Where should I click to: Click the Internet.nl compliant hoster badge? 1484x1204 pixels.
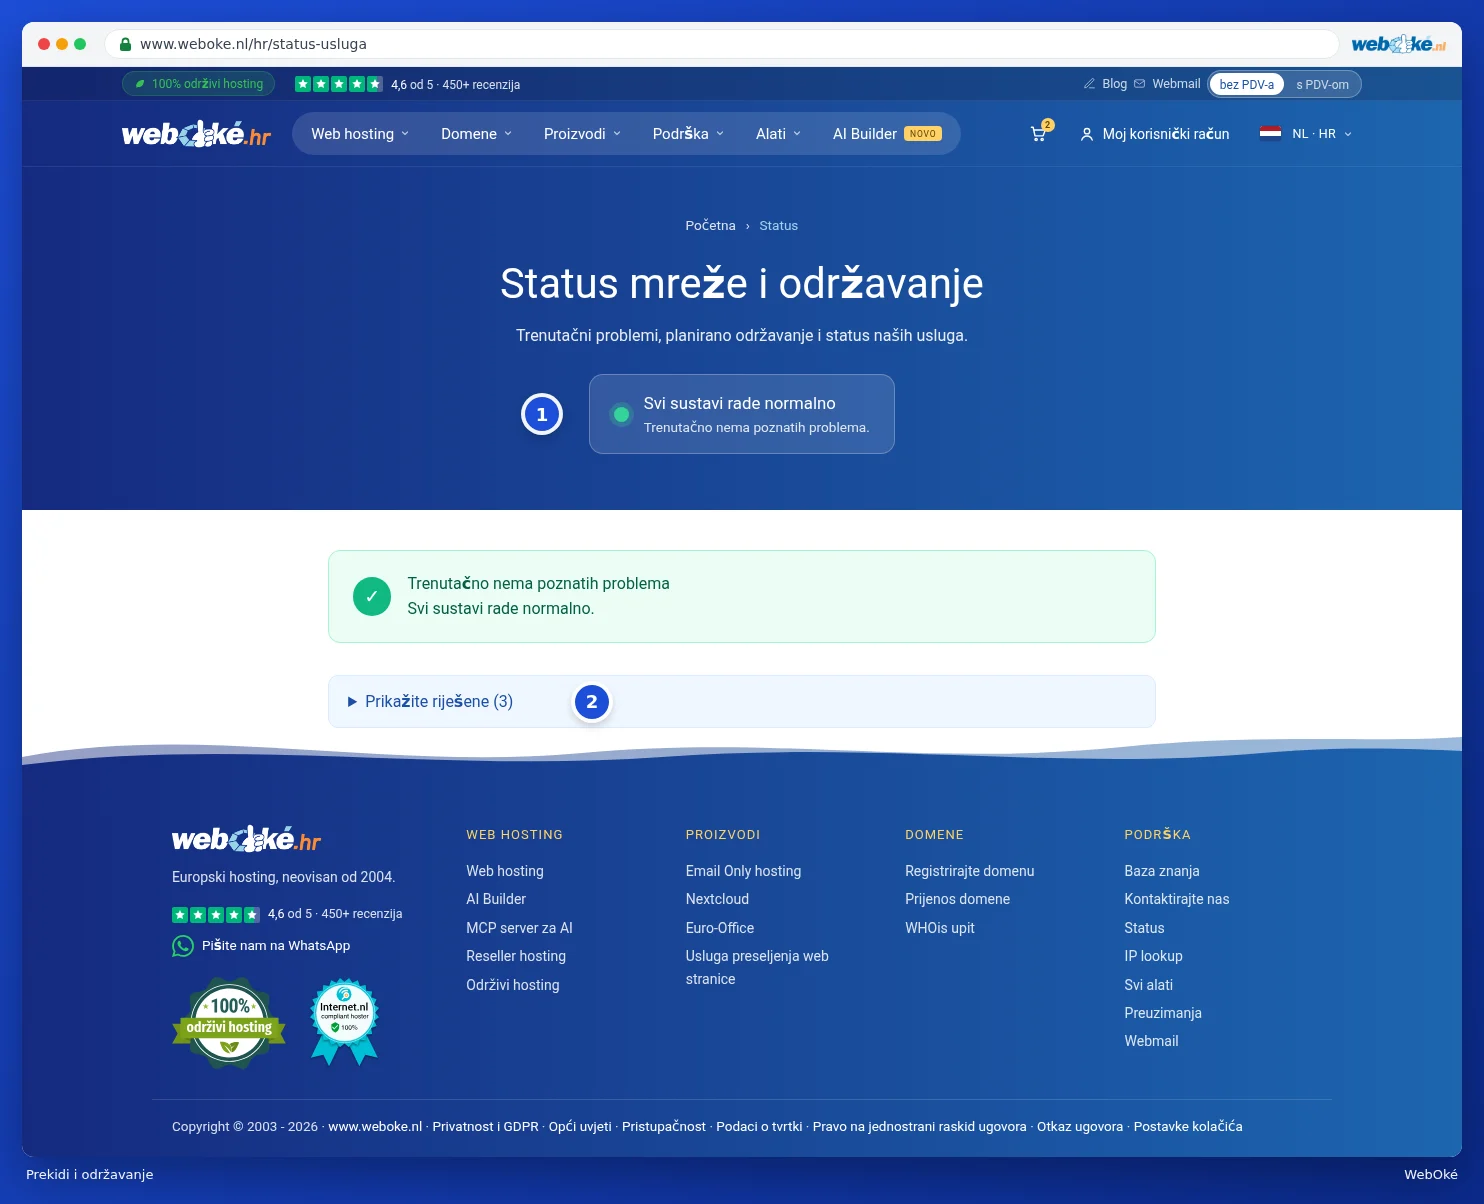click(x=345, y=1022)
